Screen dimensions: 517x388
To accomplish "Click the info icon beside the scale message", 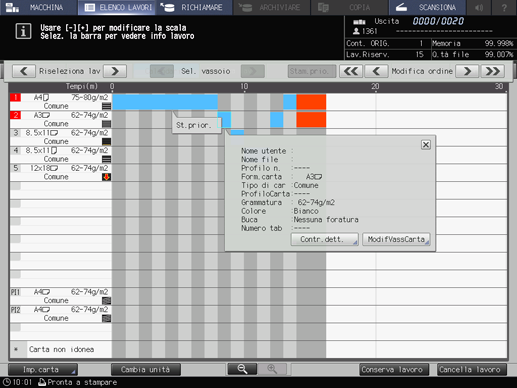I will (x=23, y=31).
